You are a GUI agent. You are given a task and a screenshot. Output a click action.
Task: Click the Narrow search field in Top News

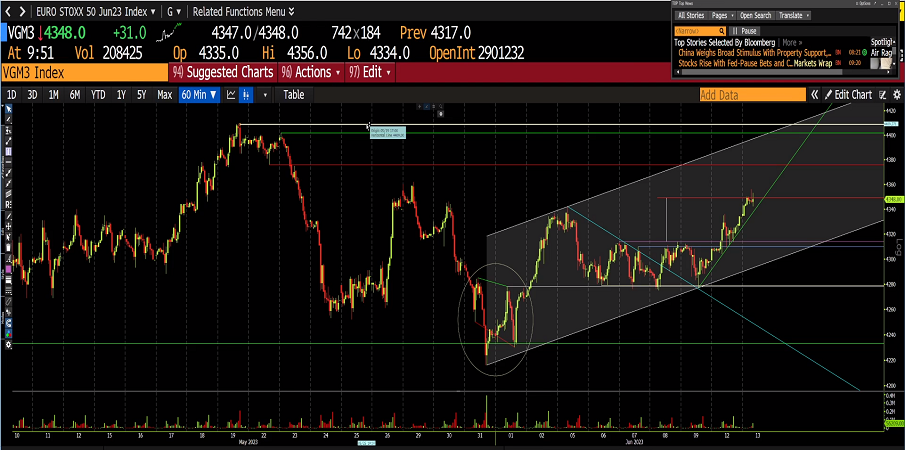700,31
